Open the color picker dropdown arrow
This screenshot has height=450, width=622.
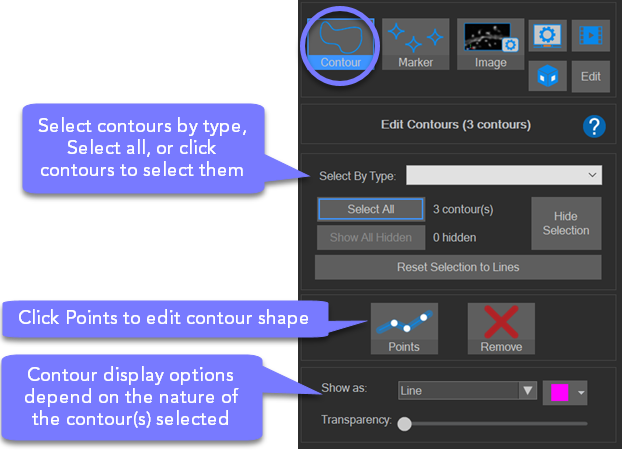coord(581,391)
